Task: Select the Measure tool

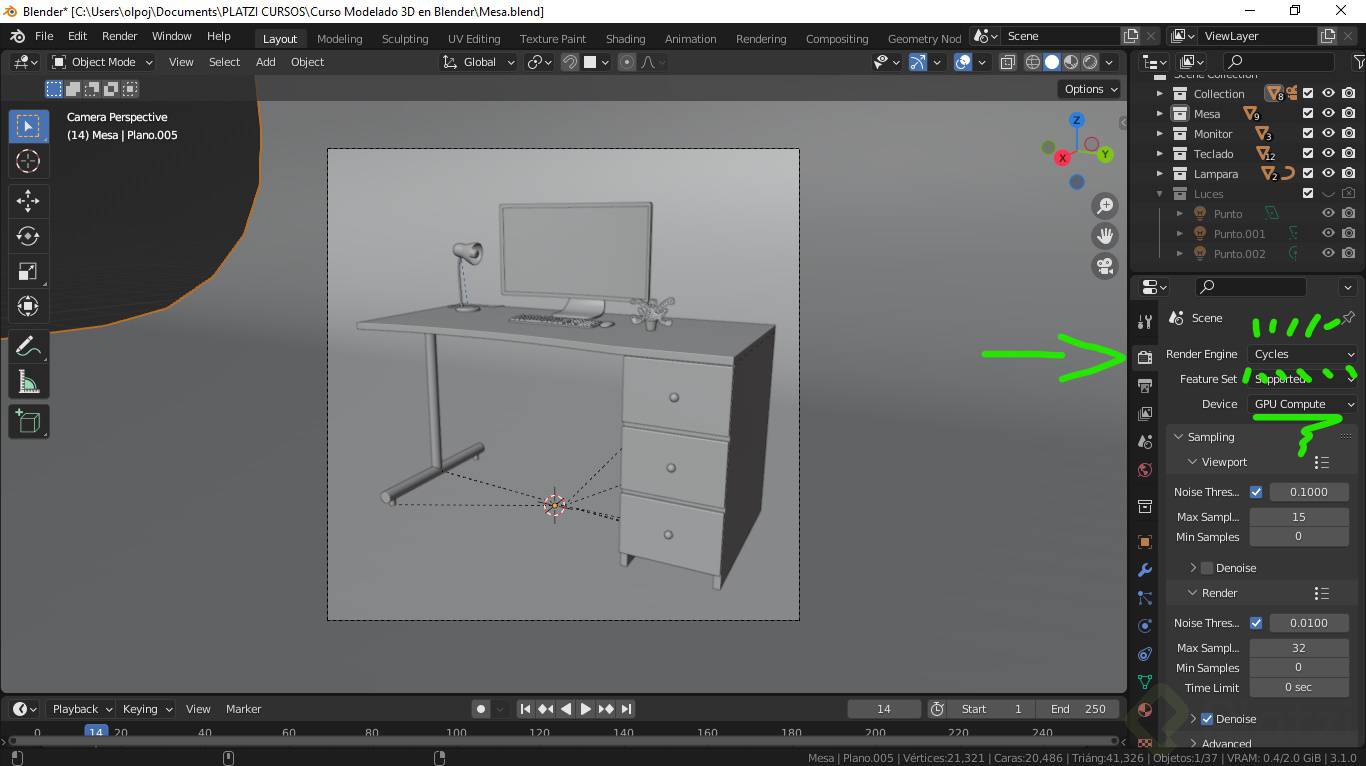Action: click(x=28, y=382)
